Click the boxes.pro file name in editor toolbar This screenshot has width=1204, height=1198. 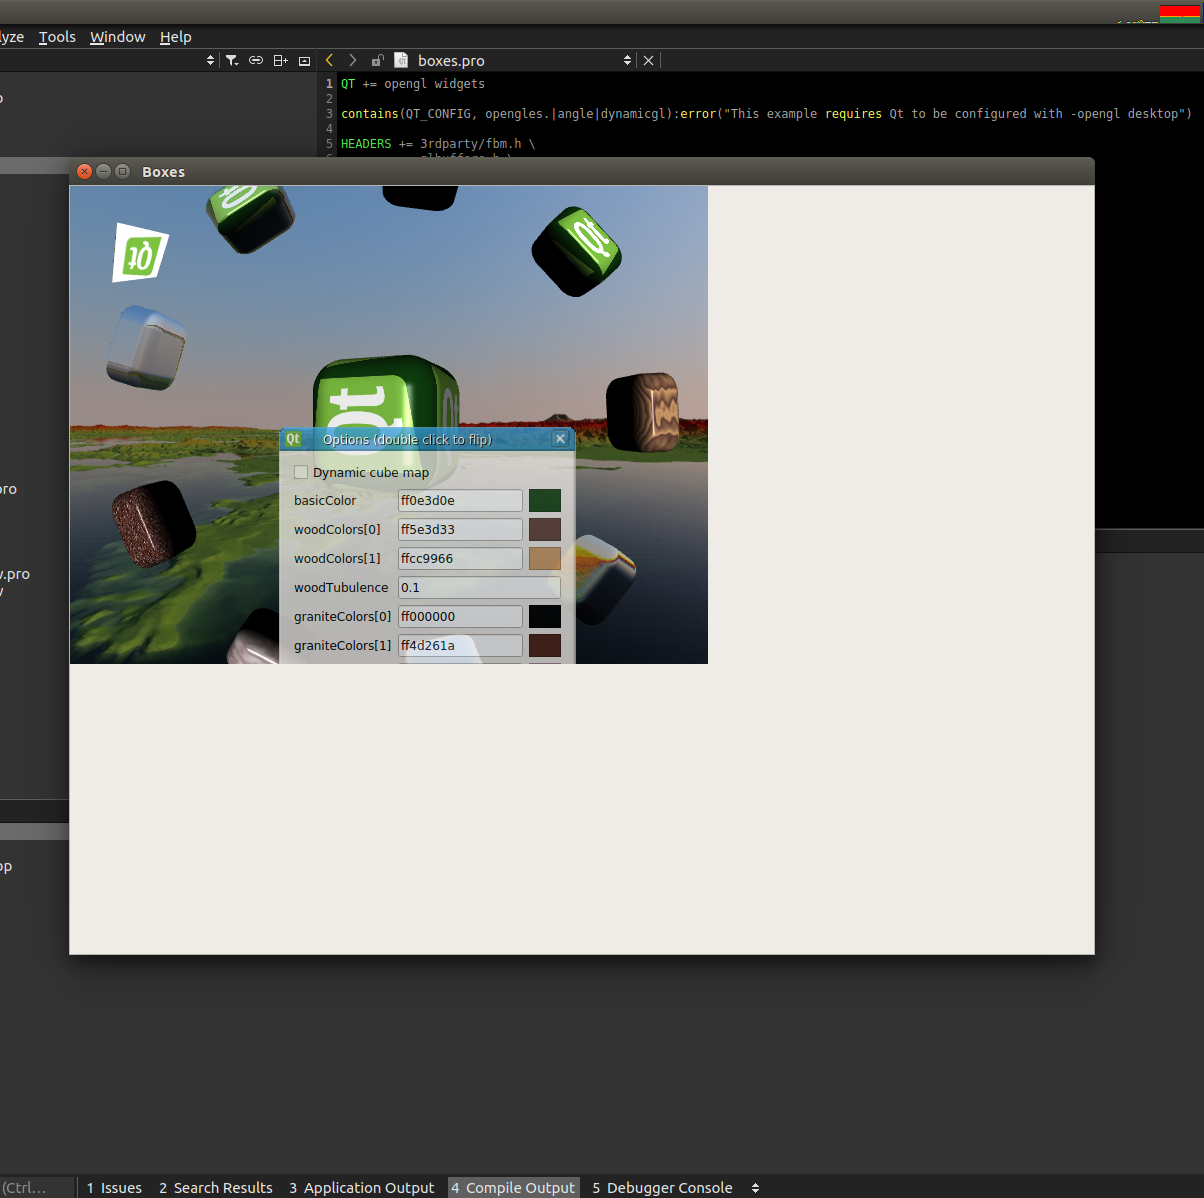[451, 61]
